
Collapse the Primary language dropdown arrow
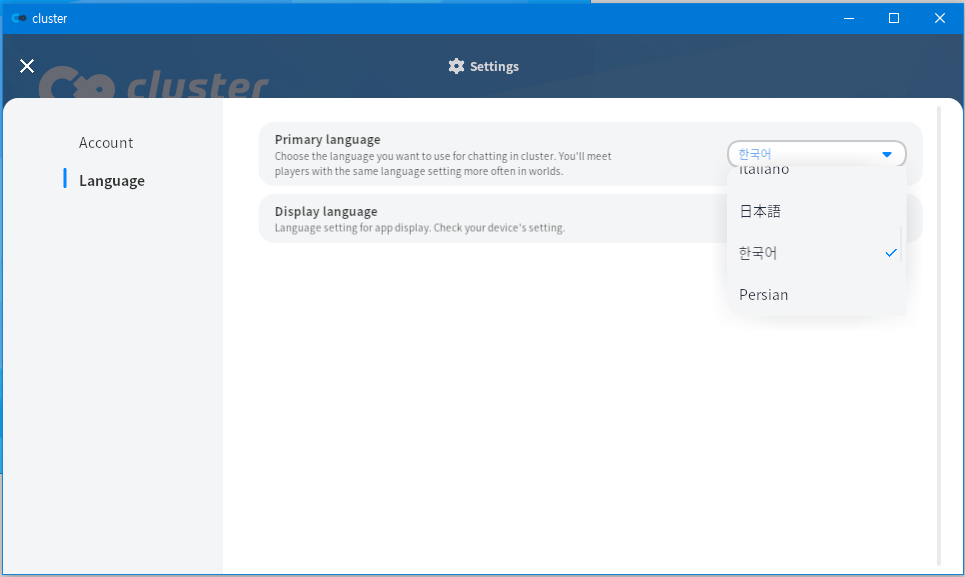887,154
